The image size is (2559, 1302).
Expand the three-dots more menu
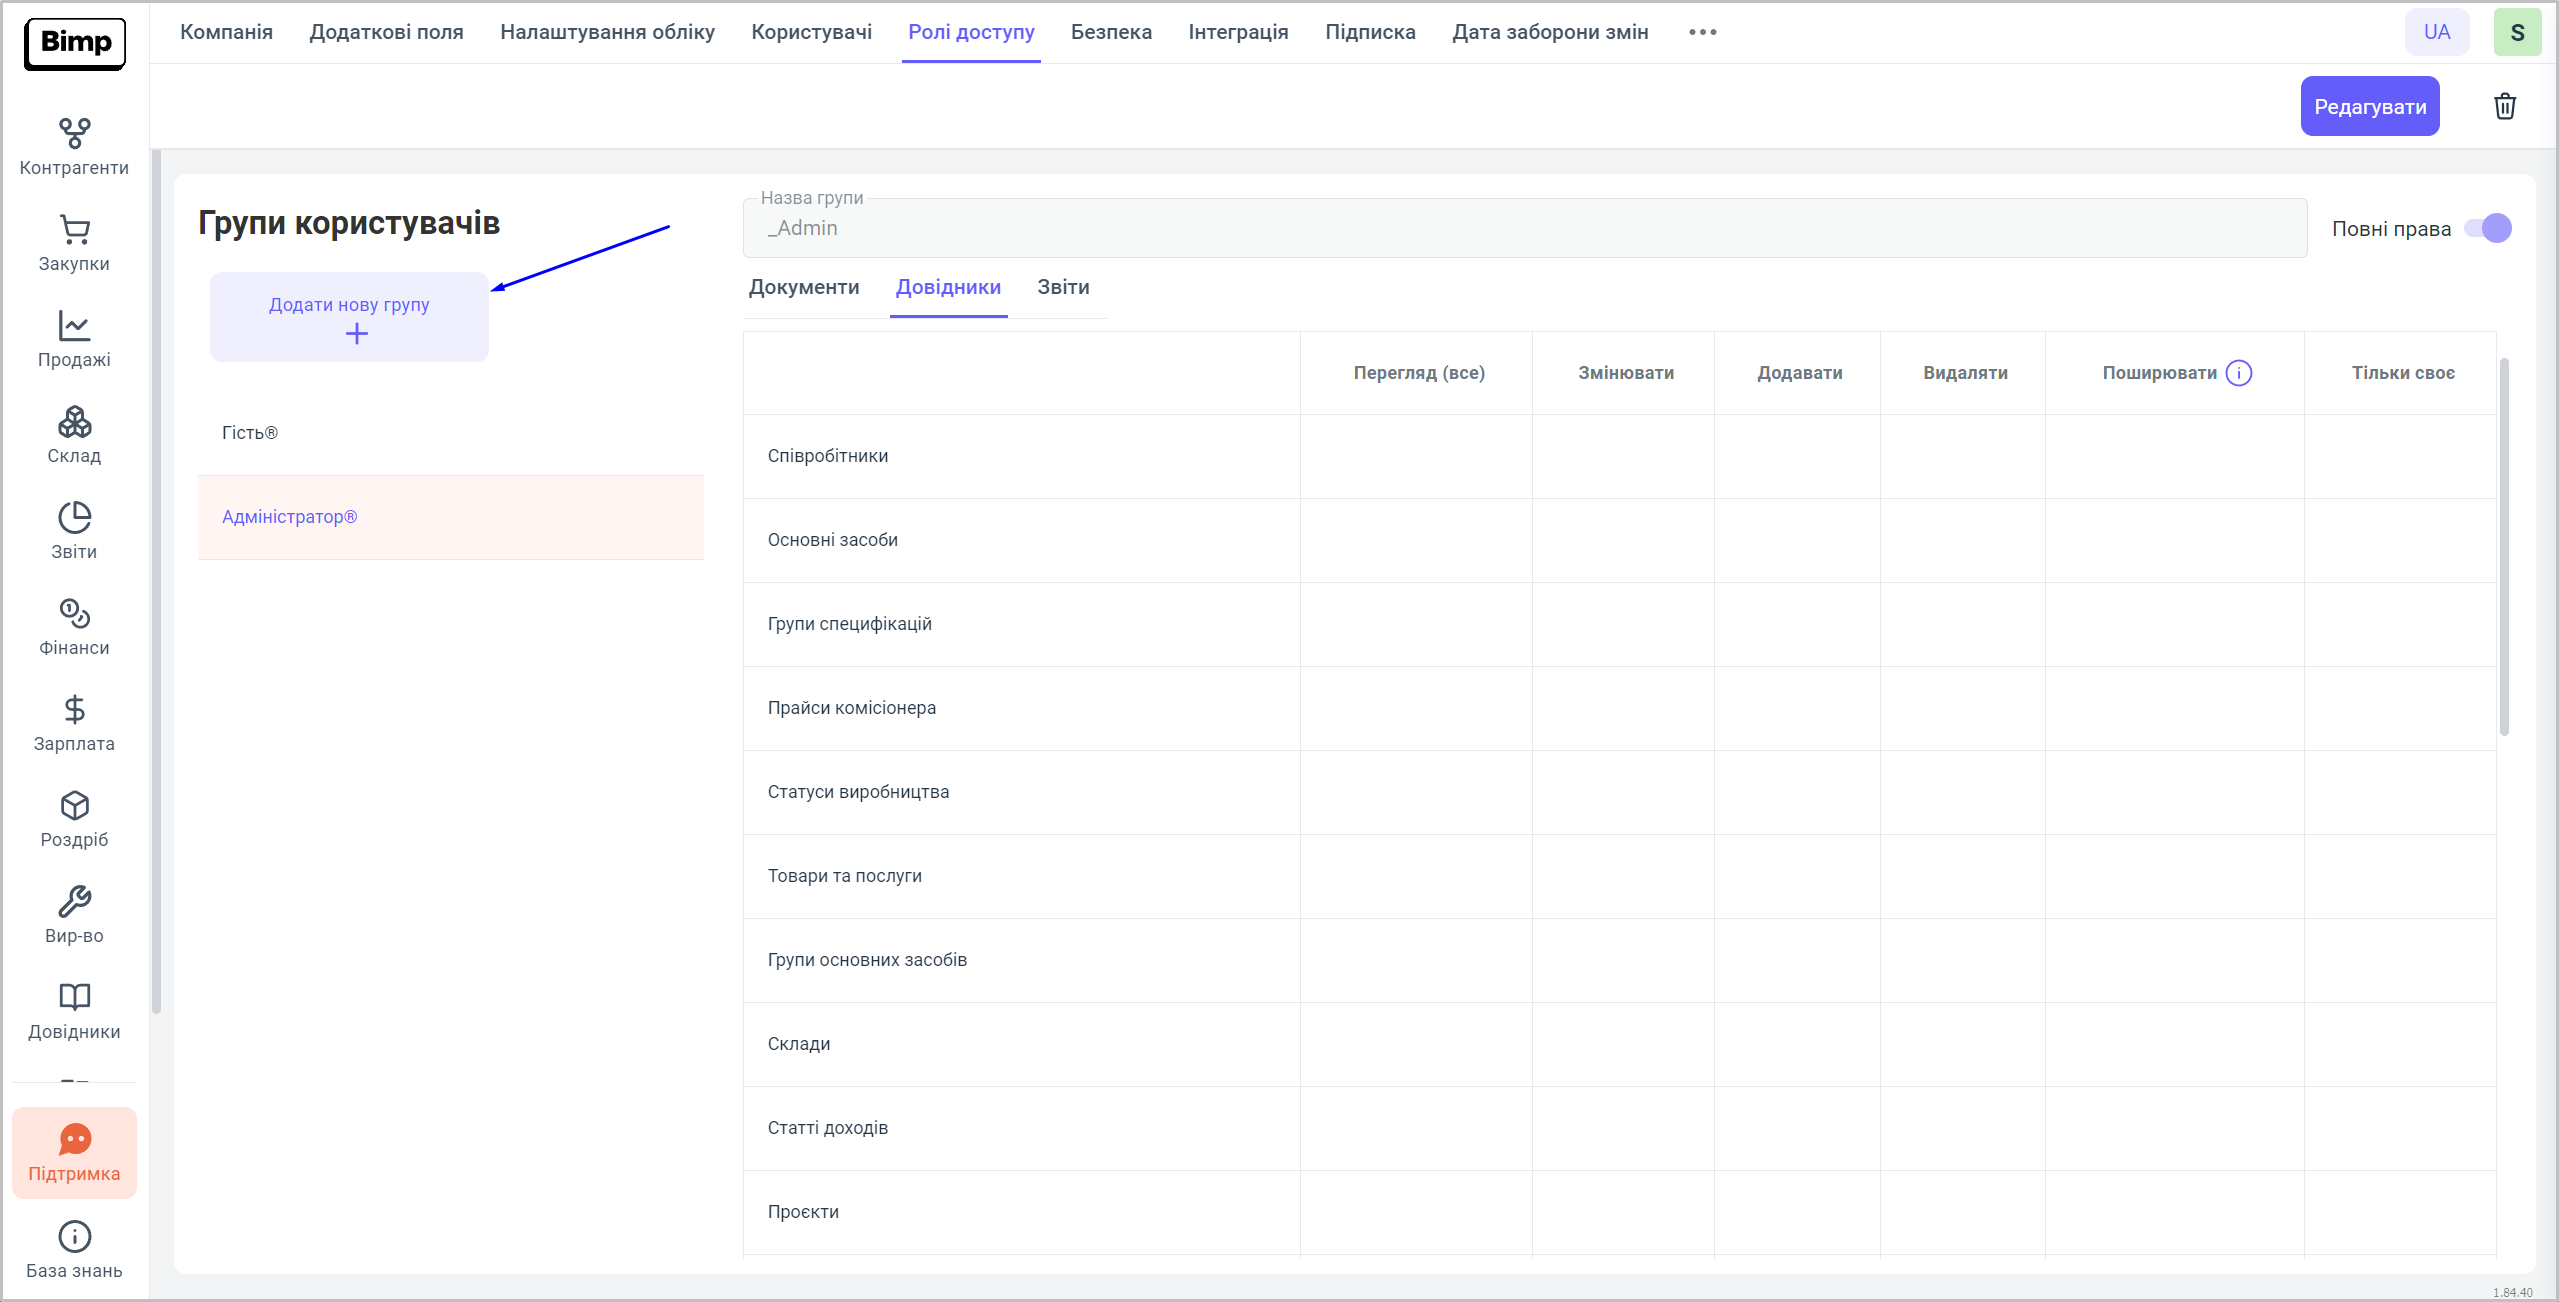click(1702, 32)
